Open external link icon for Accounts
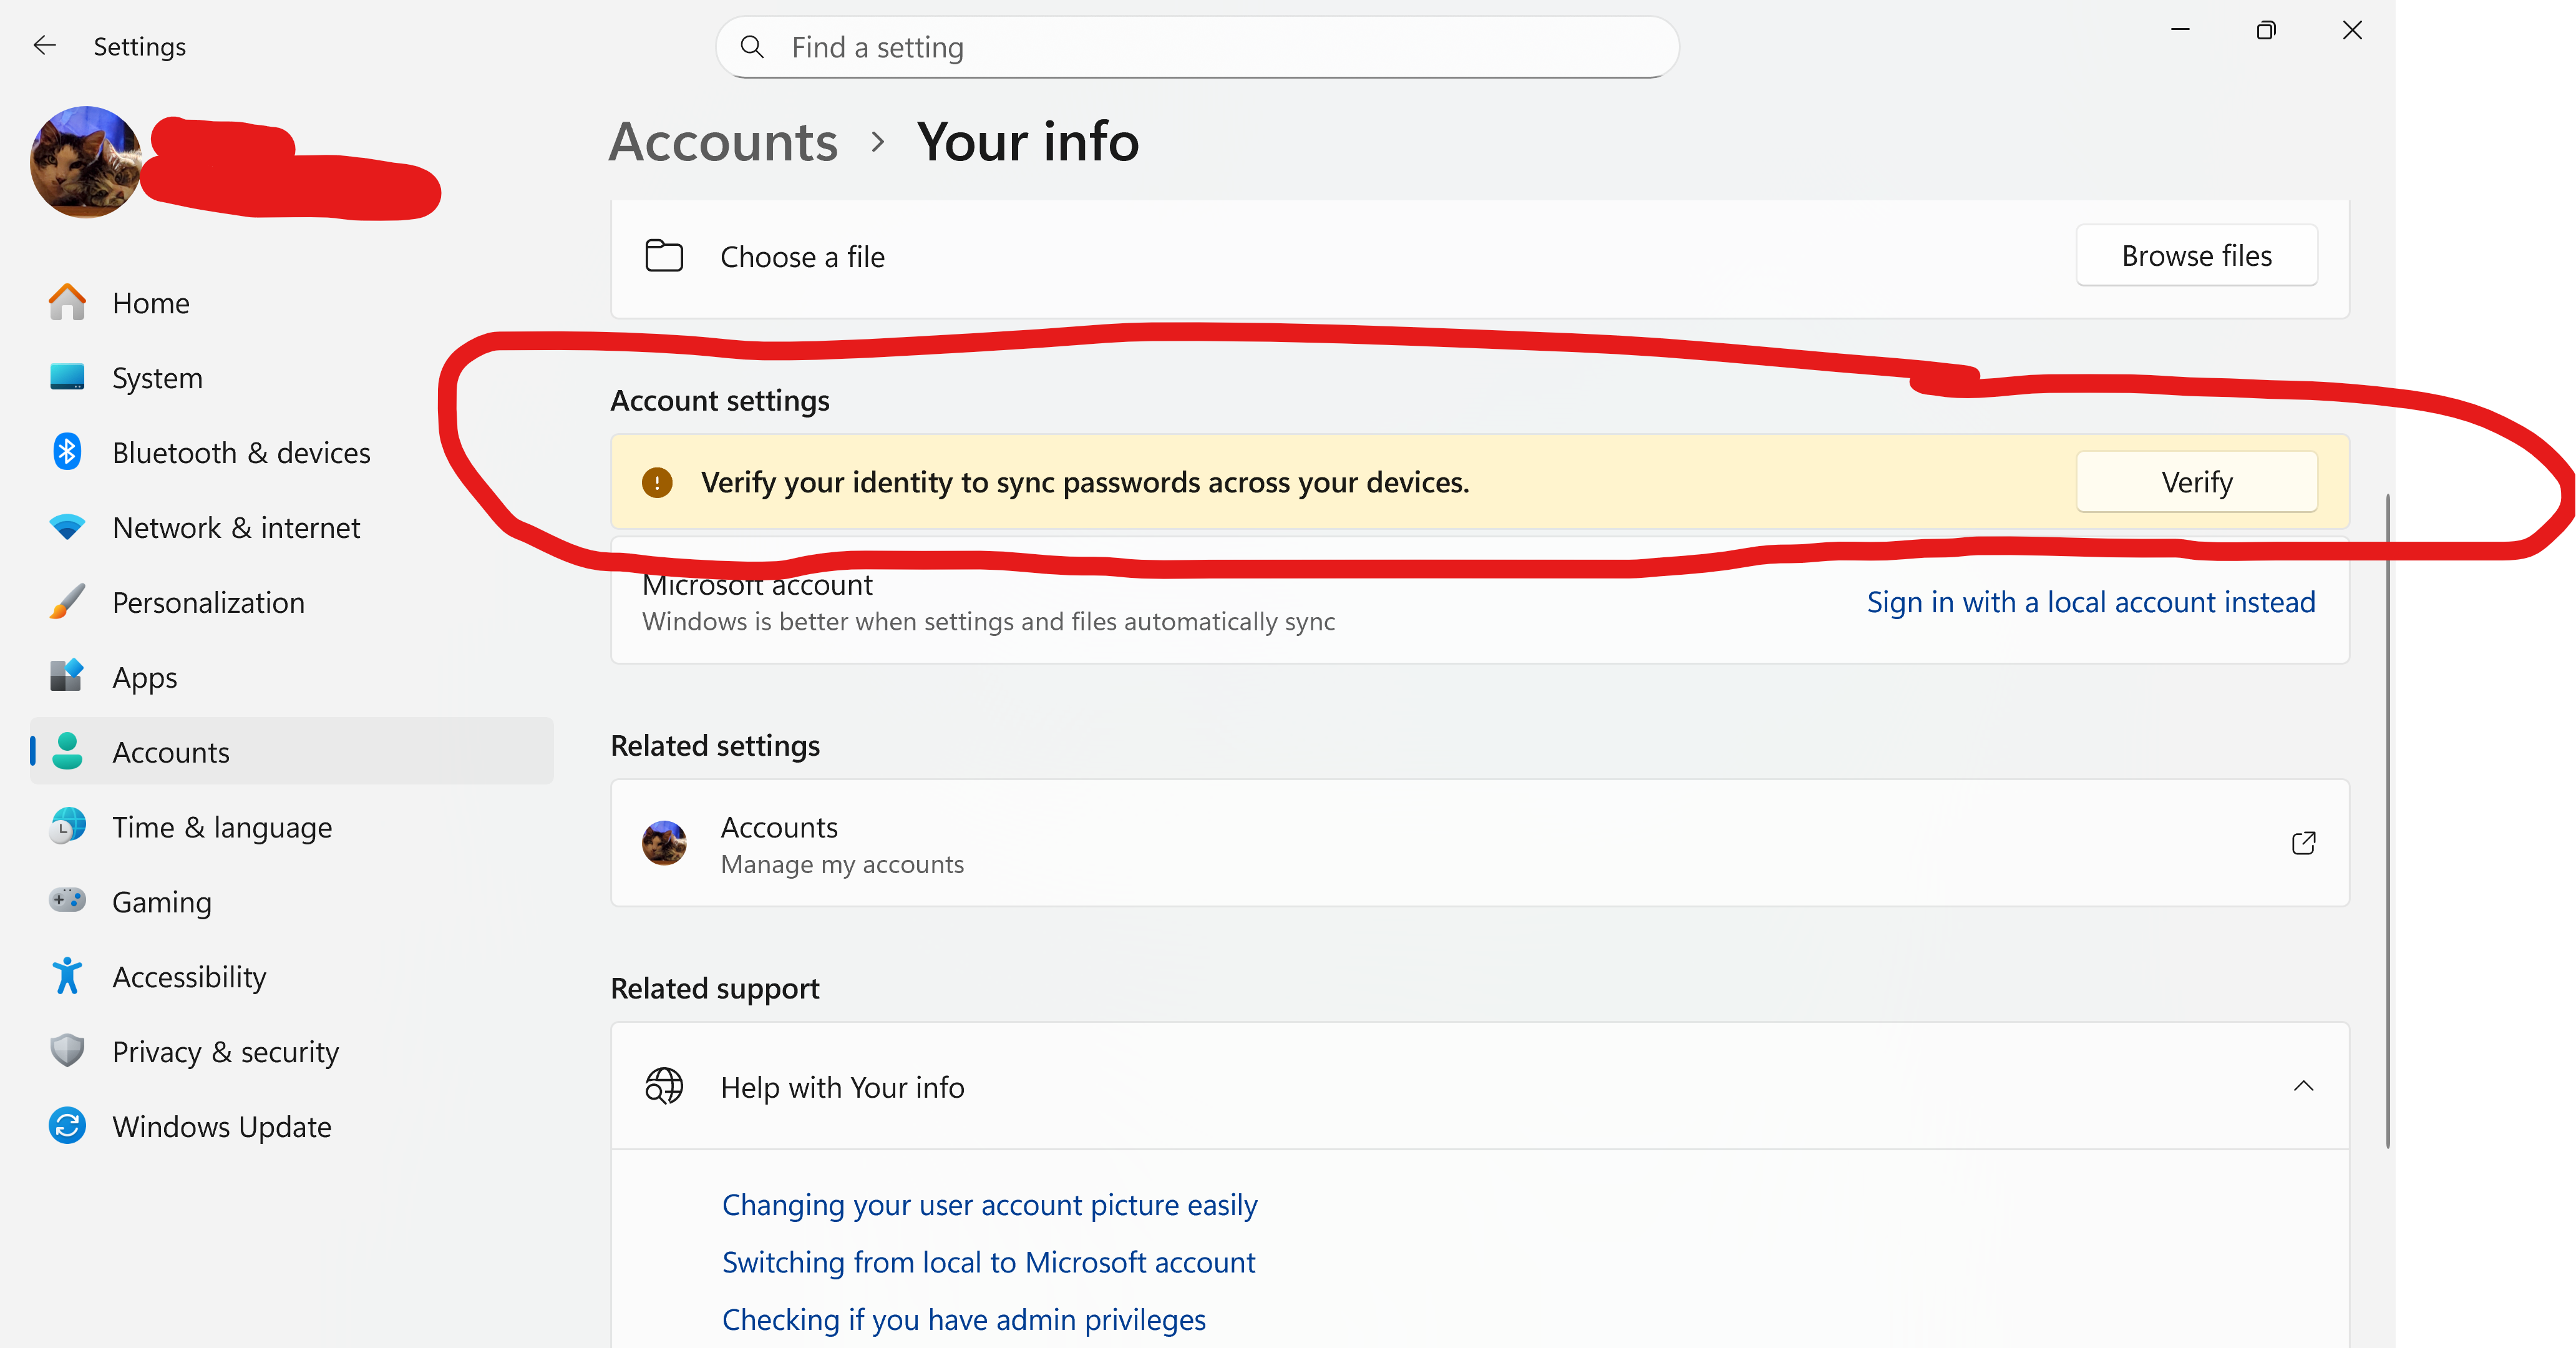 [2303, 843]
